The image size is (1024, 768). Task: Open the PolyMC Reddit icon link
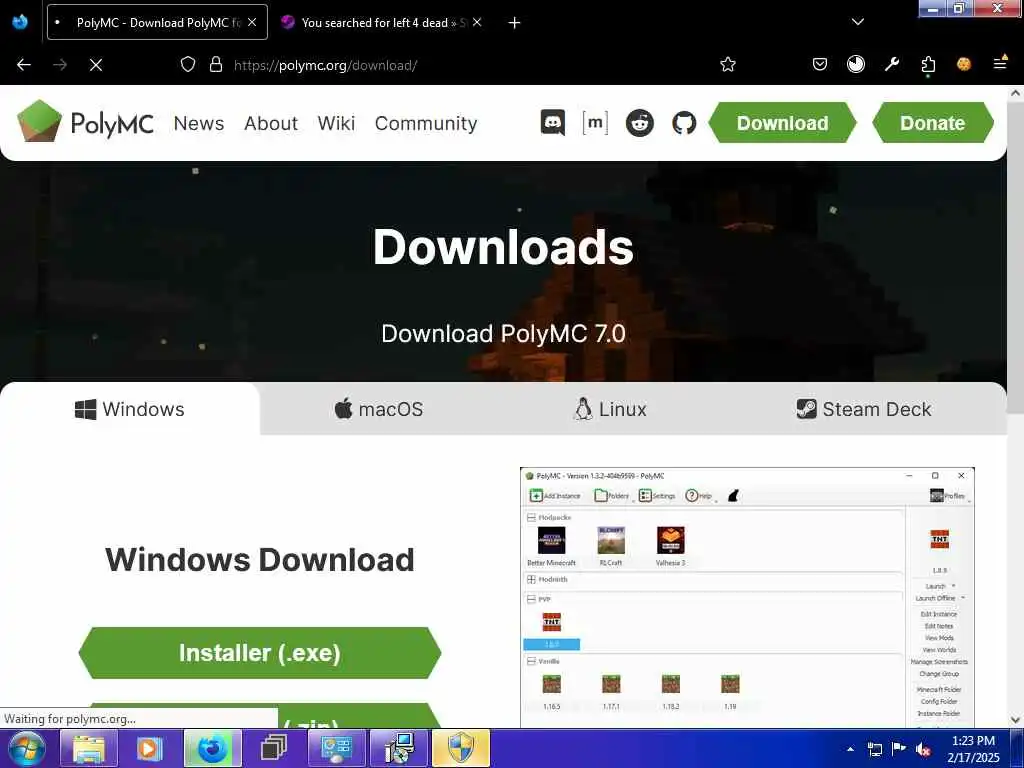[639, 123]
